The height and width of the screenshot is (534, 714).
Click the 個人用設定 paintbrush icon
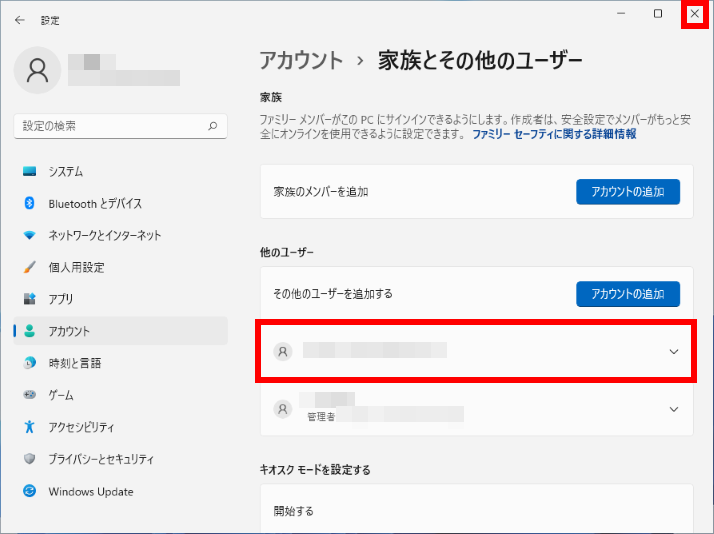point(30,267)
